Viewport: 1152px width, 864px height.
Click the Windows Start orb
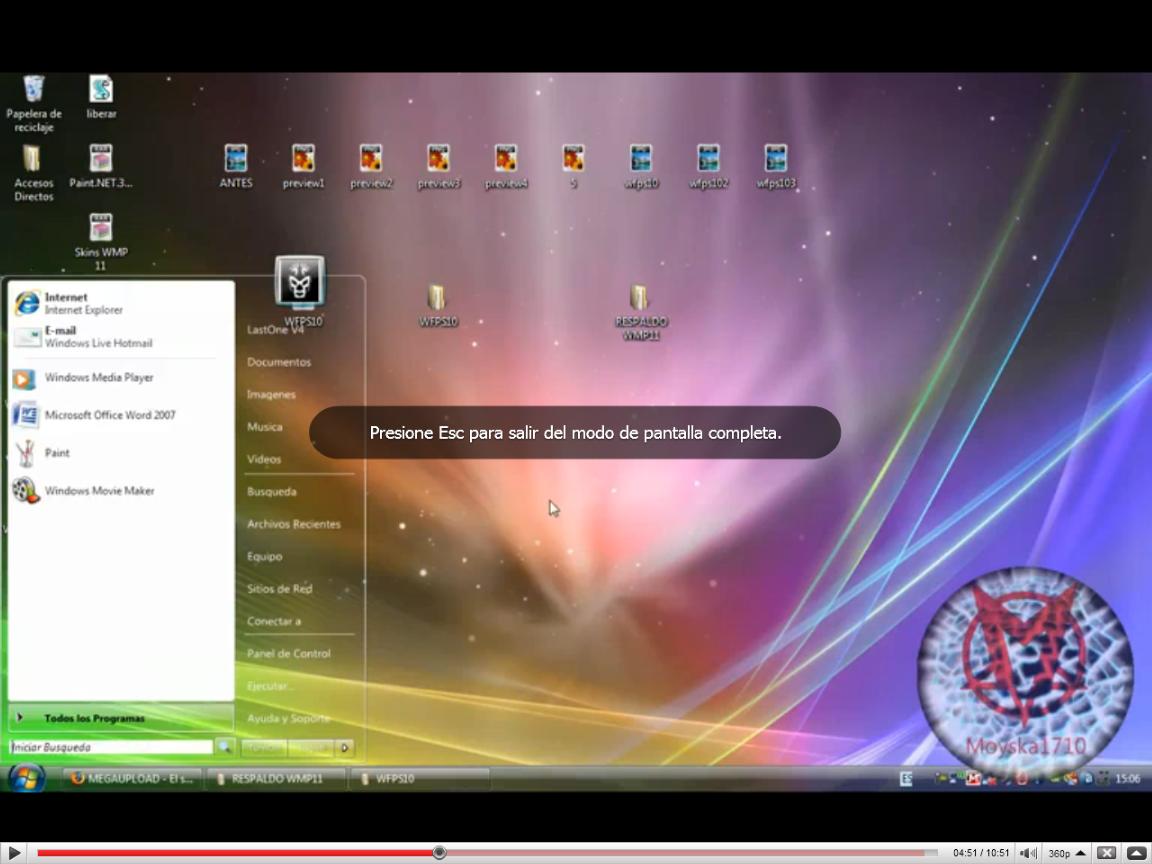(26, 778)
